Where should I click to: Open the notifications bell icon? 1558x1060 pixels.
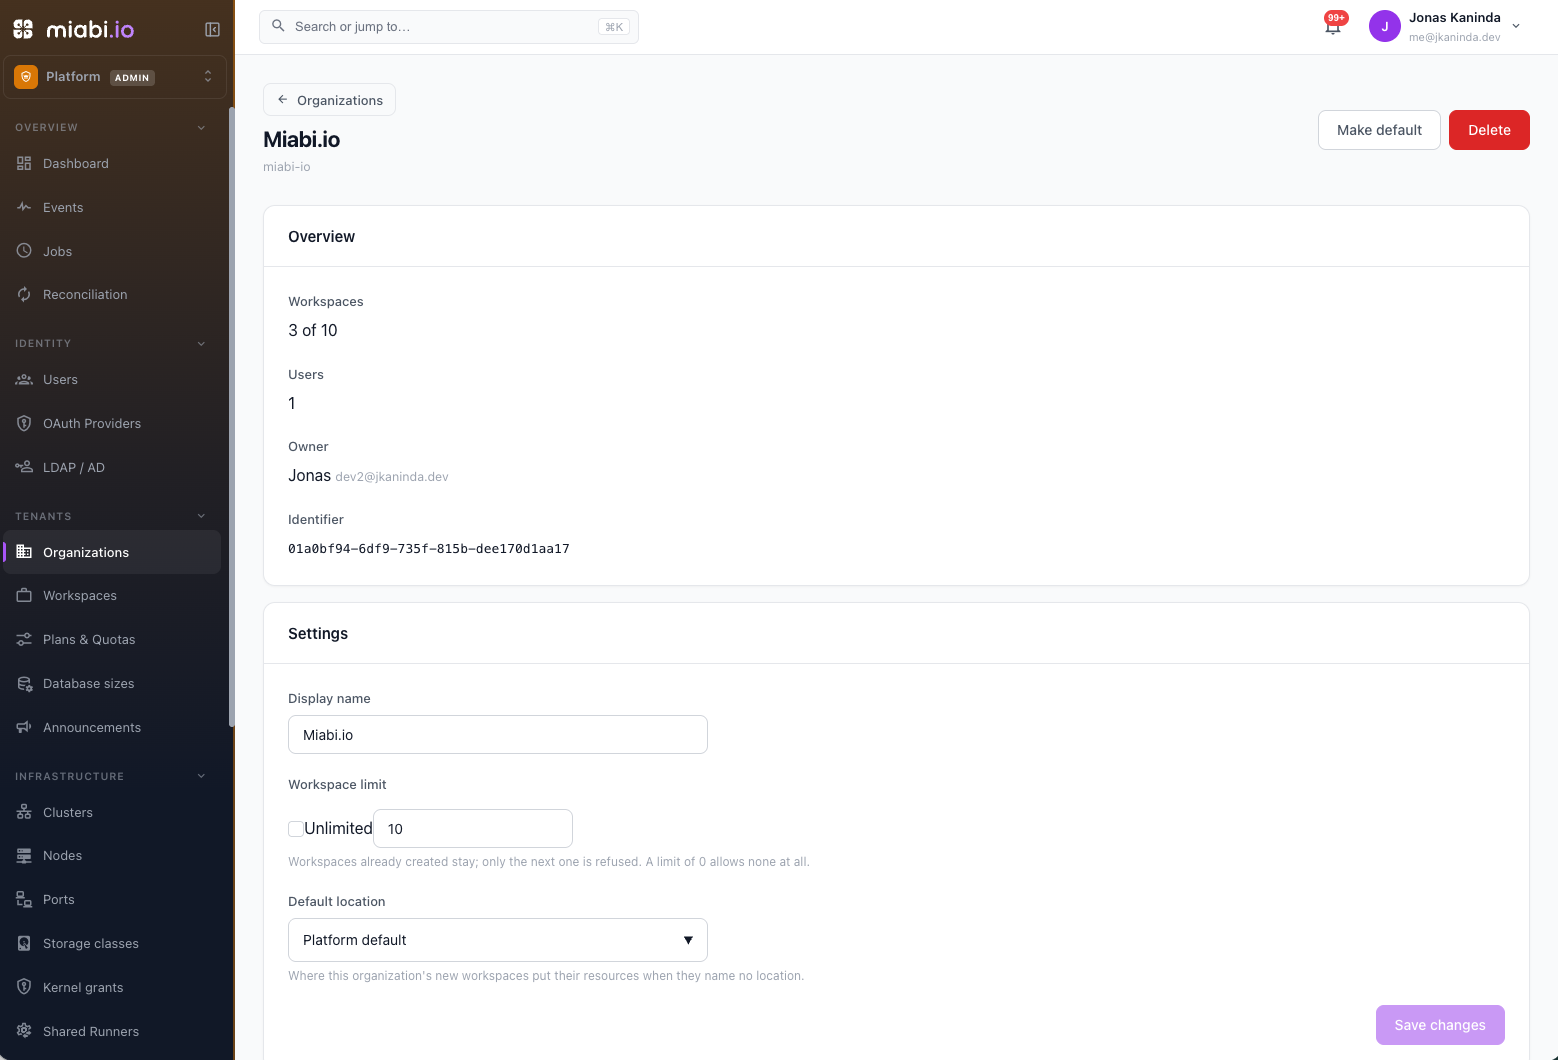tap(1333, 26)
